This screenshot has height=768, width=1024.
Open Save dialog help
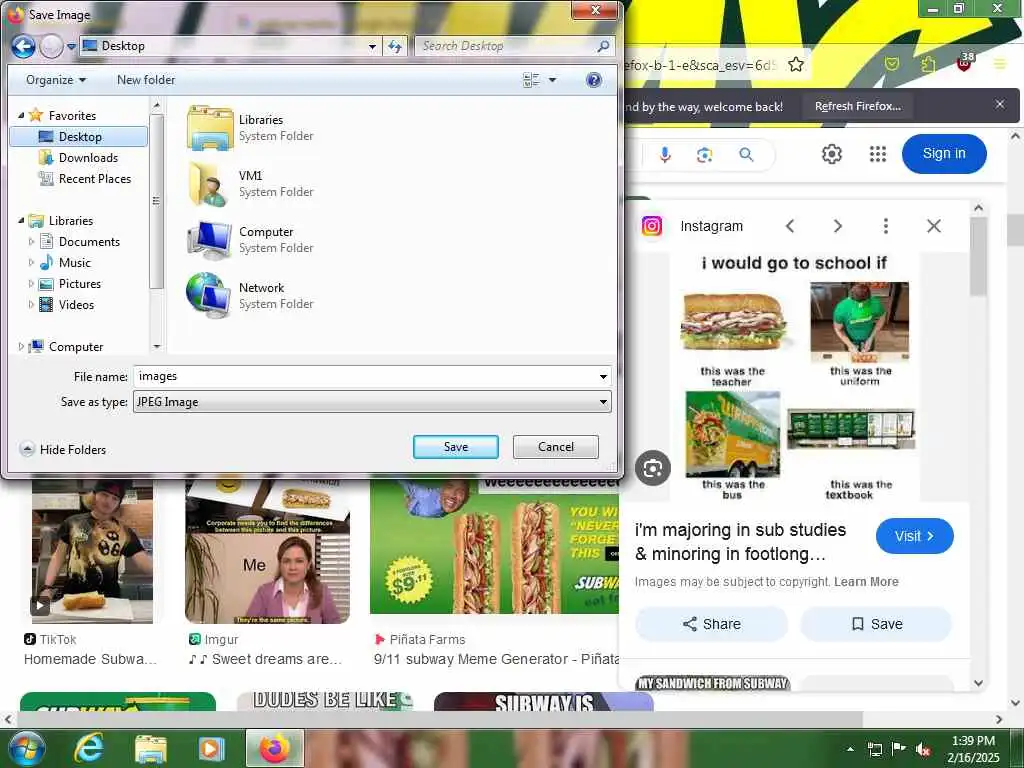point(593,80)
